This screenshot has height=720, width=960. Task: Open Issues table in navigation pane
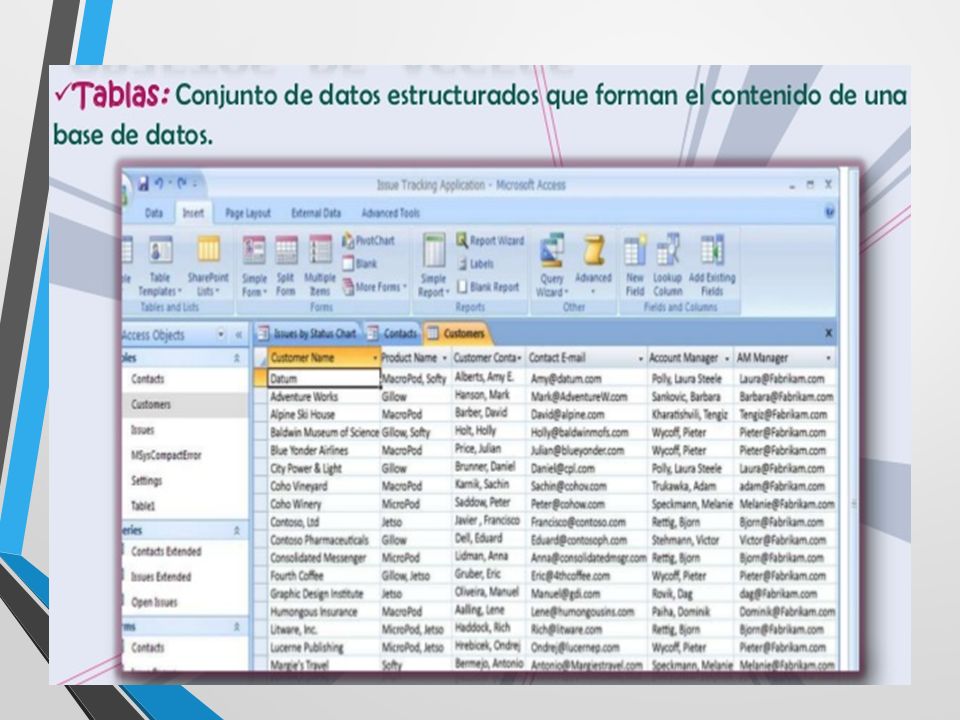tap(142, 430)
